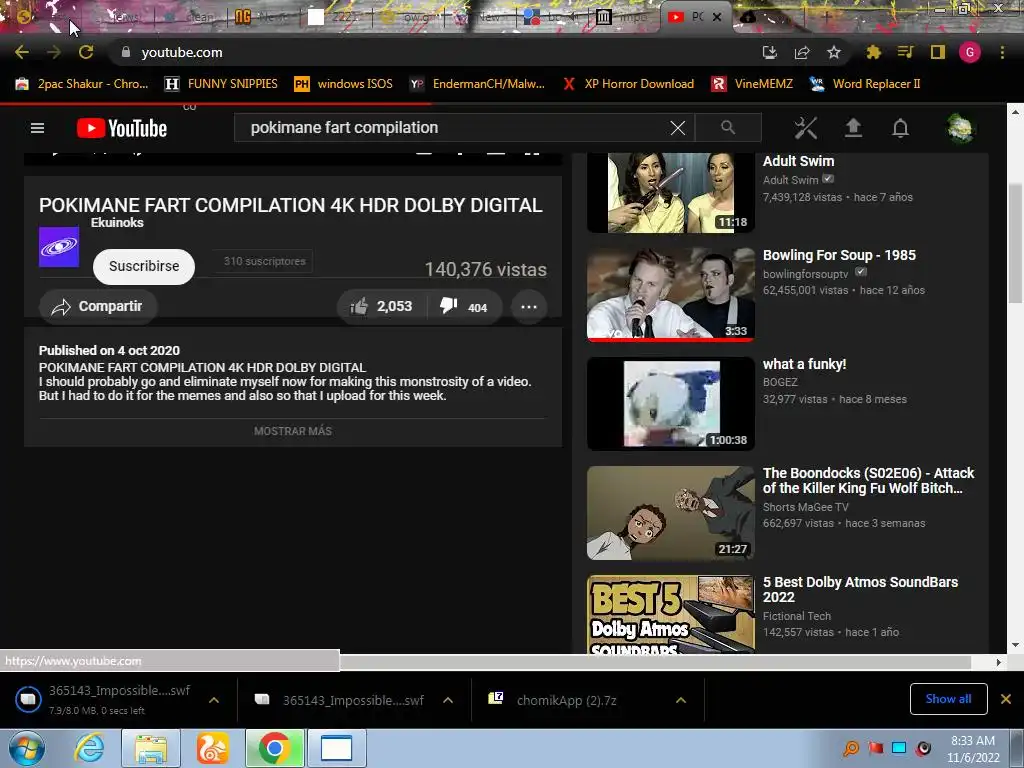The height and width of the screenshot is (768, 1024).
Task: Open the Extensions puzzle icon
Action: coord(873,52)
